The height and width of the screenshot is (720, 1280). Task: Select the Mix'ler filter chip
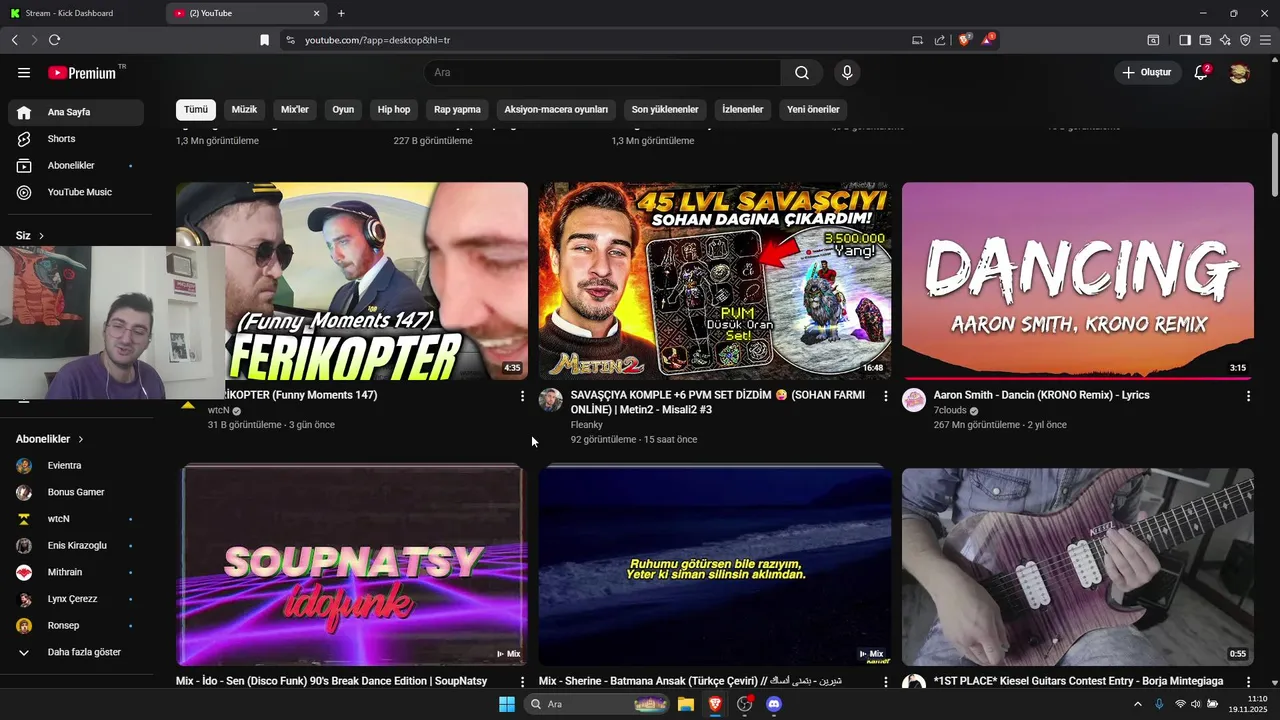pos(295,109)
